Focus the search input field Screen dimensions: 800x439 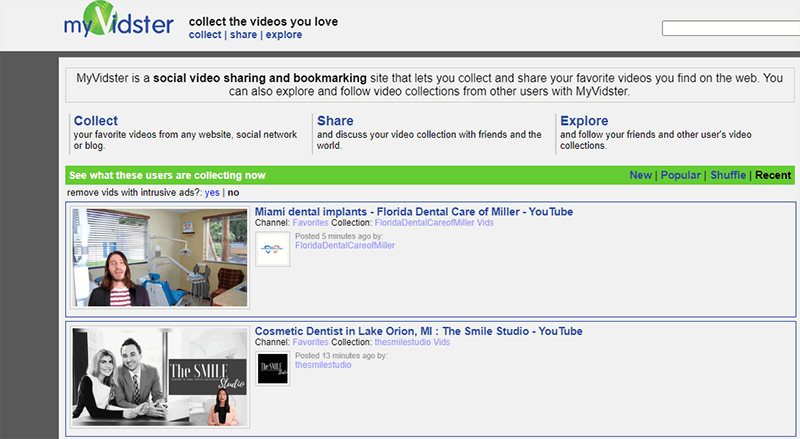(x=731, y=28)
